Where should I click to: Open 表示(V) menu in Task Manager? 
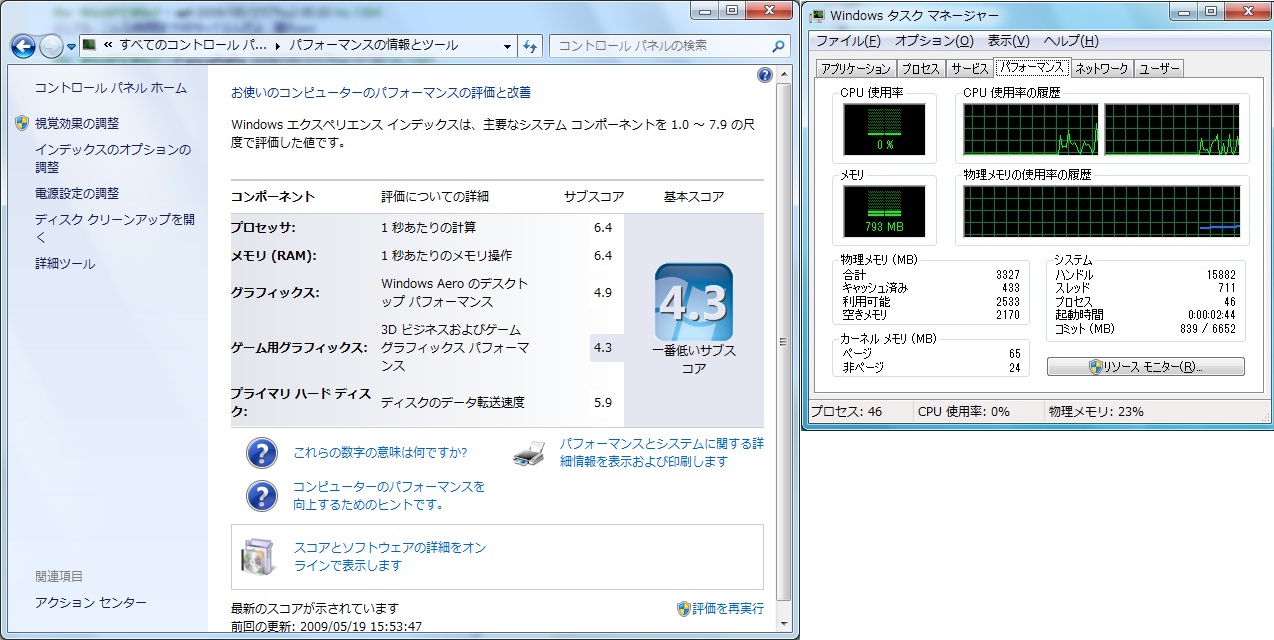click(1008, 41)
